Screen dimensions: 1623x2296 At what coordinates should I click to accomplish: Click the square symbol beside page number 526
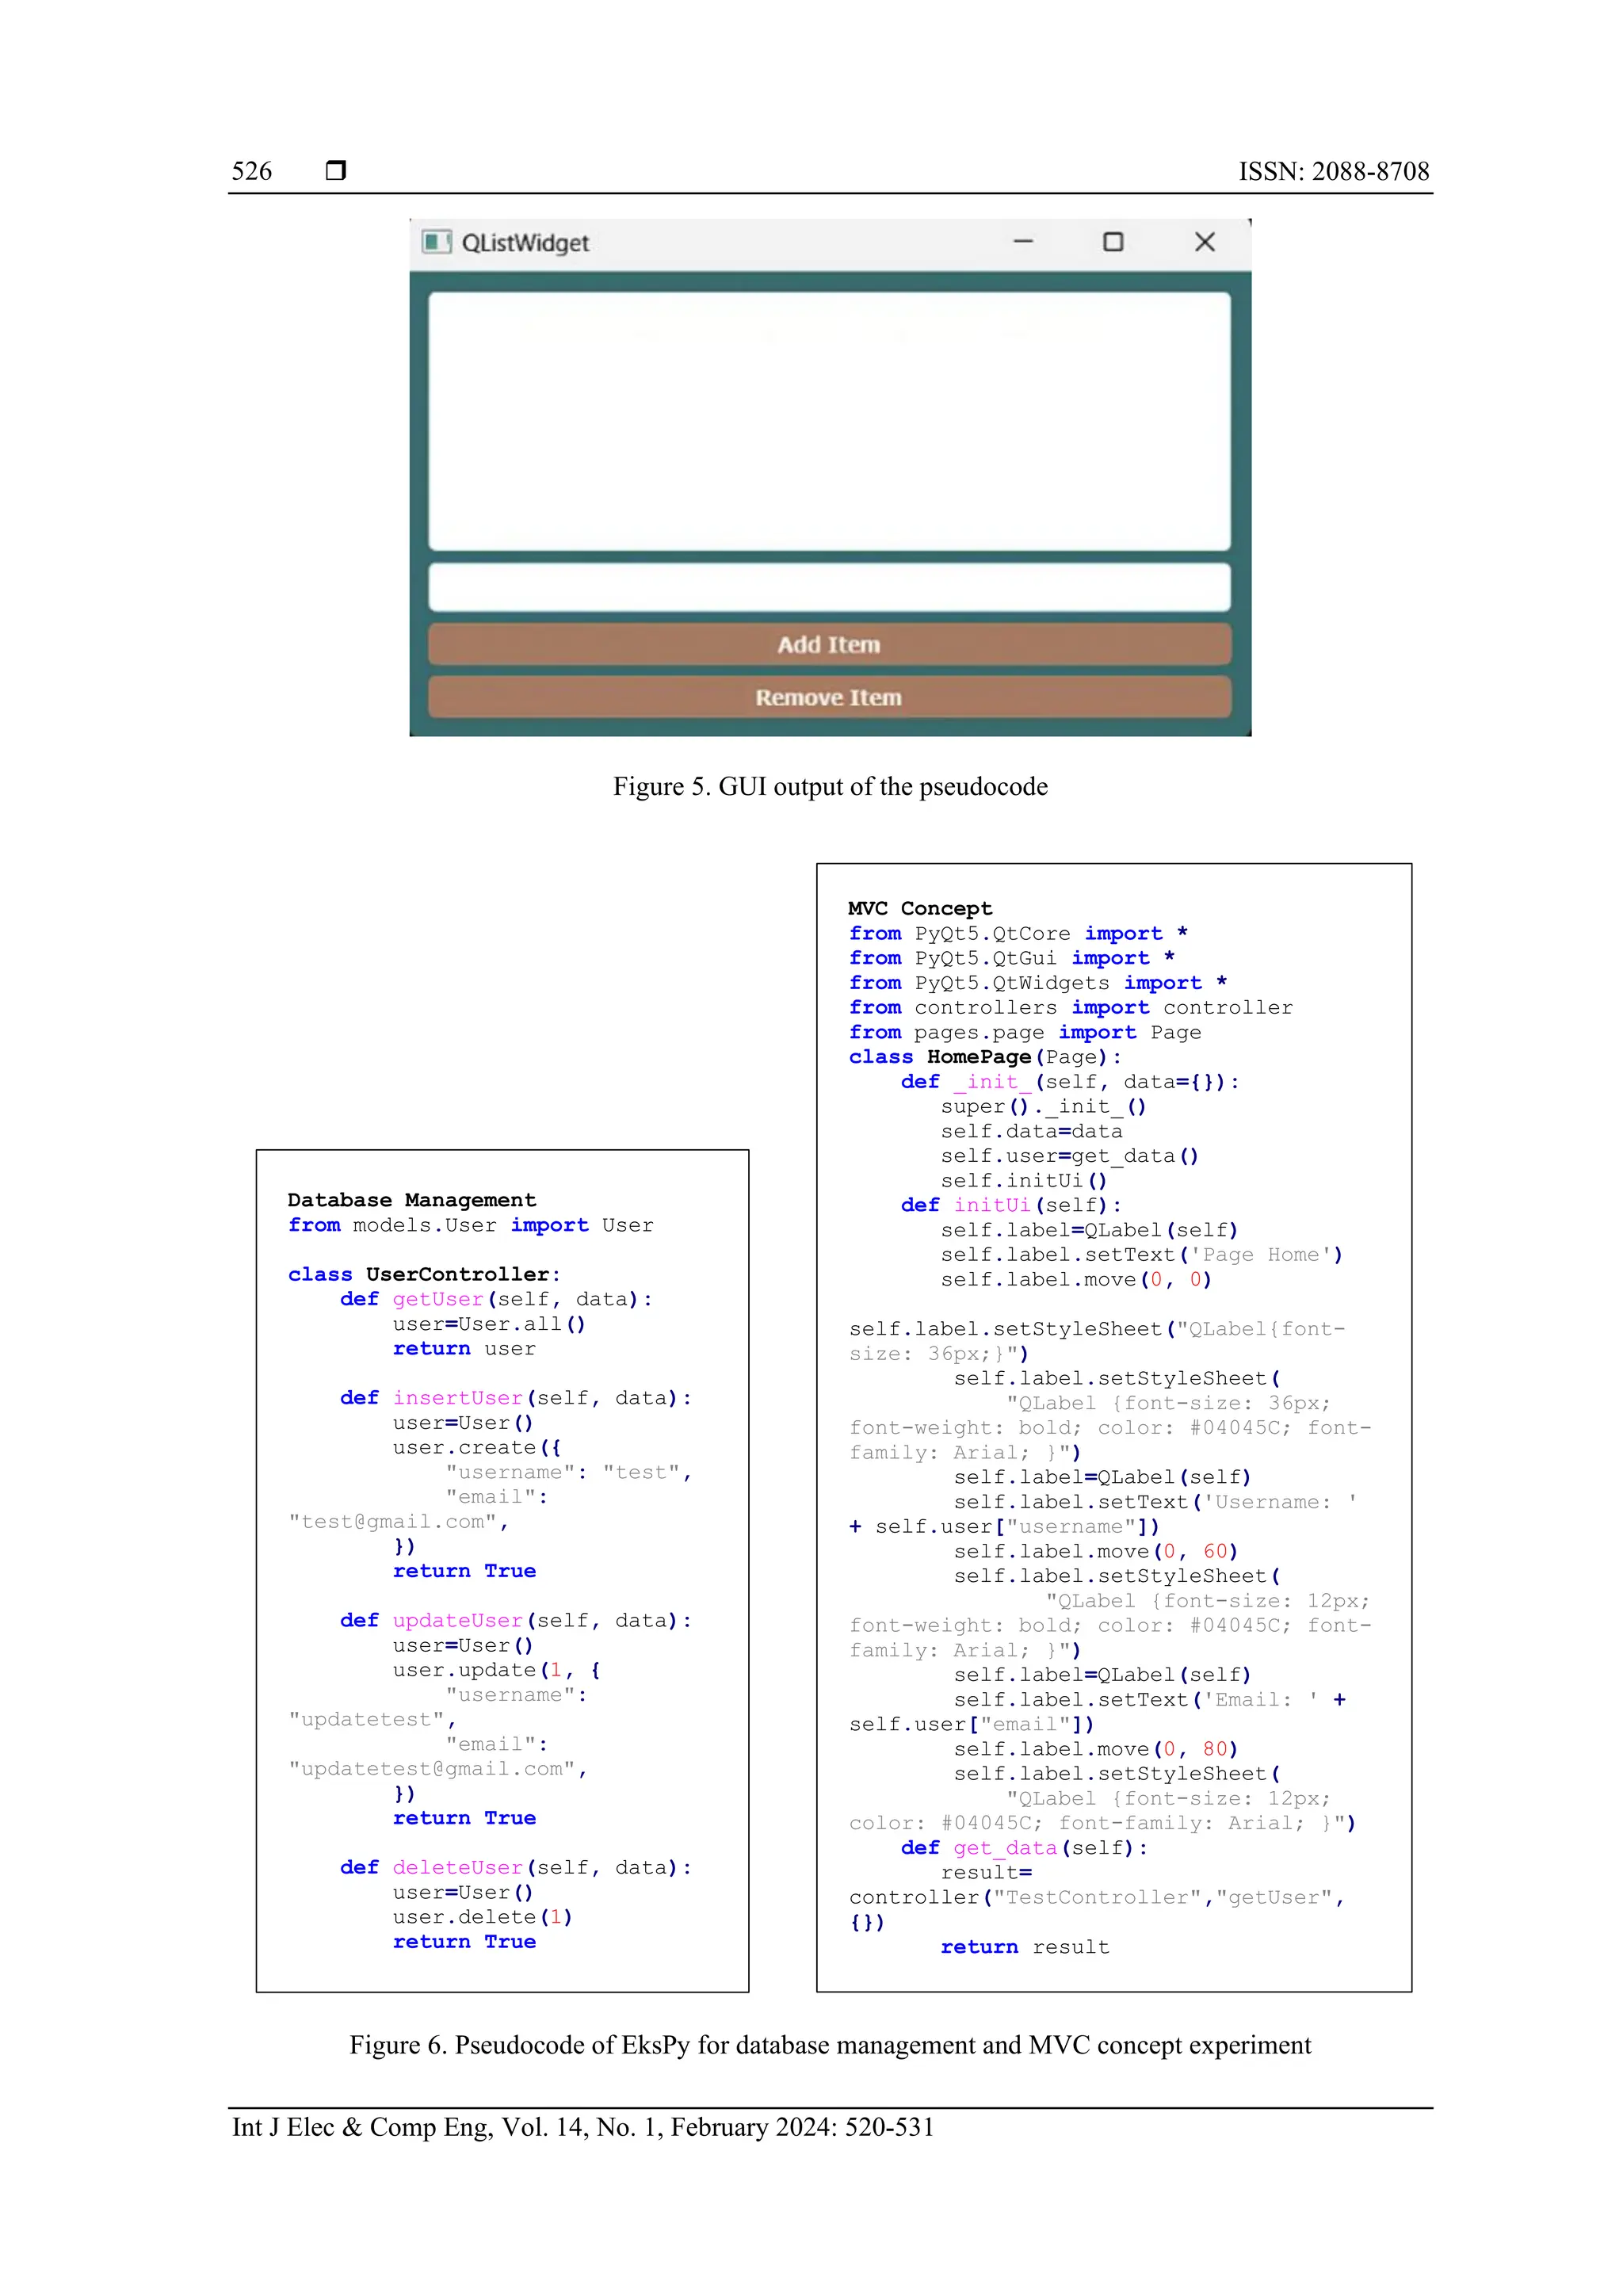click(336, 170)
